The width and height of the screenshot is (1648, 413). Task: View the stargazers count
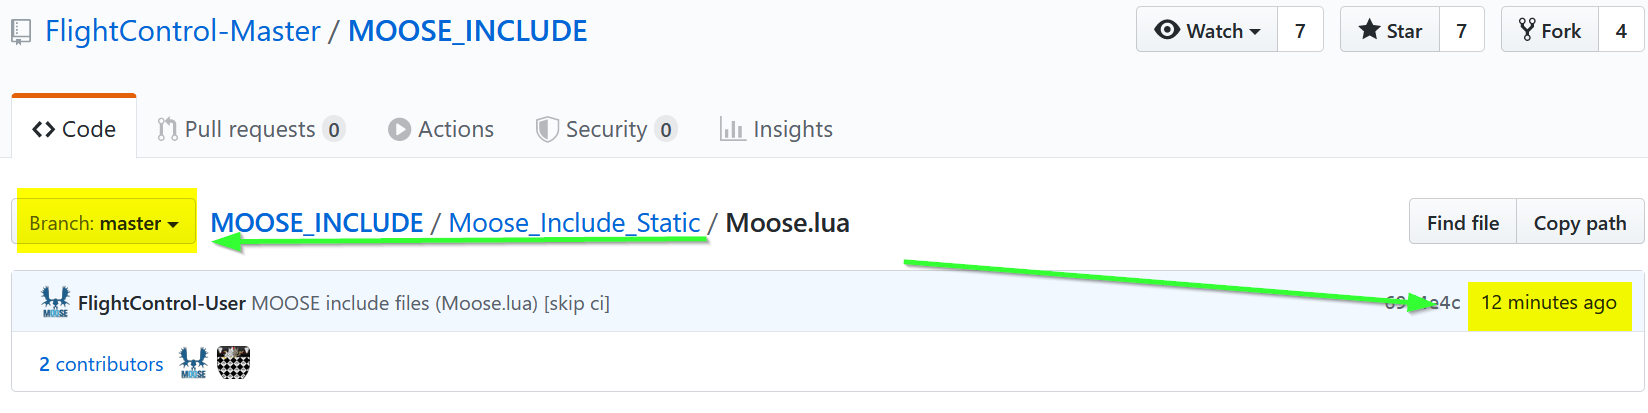pyautogui.click(x=1461, y=30)
